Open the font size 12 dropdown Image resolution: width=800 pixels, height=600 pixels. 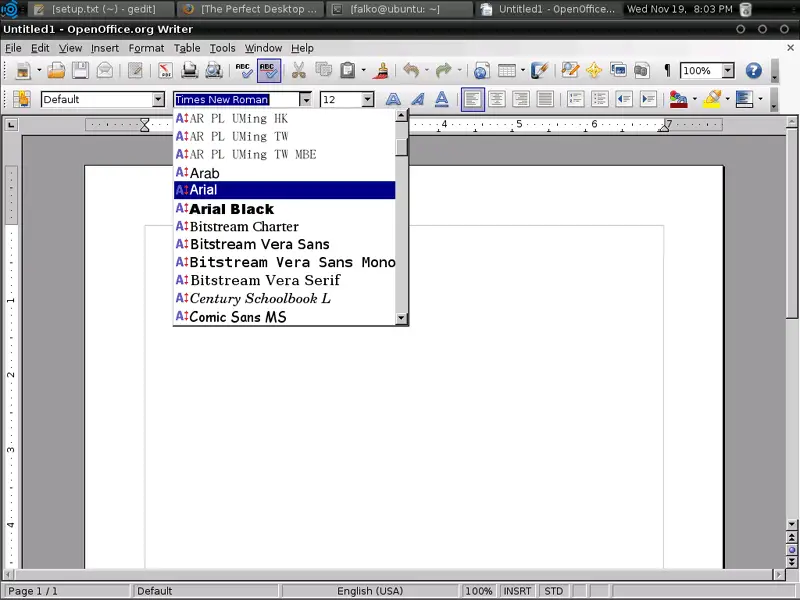click(367, 99)
